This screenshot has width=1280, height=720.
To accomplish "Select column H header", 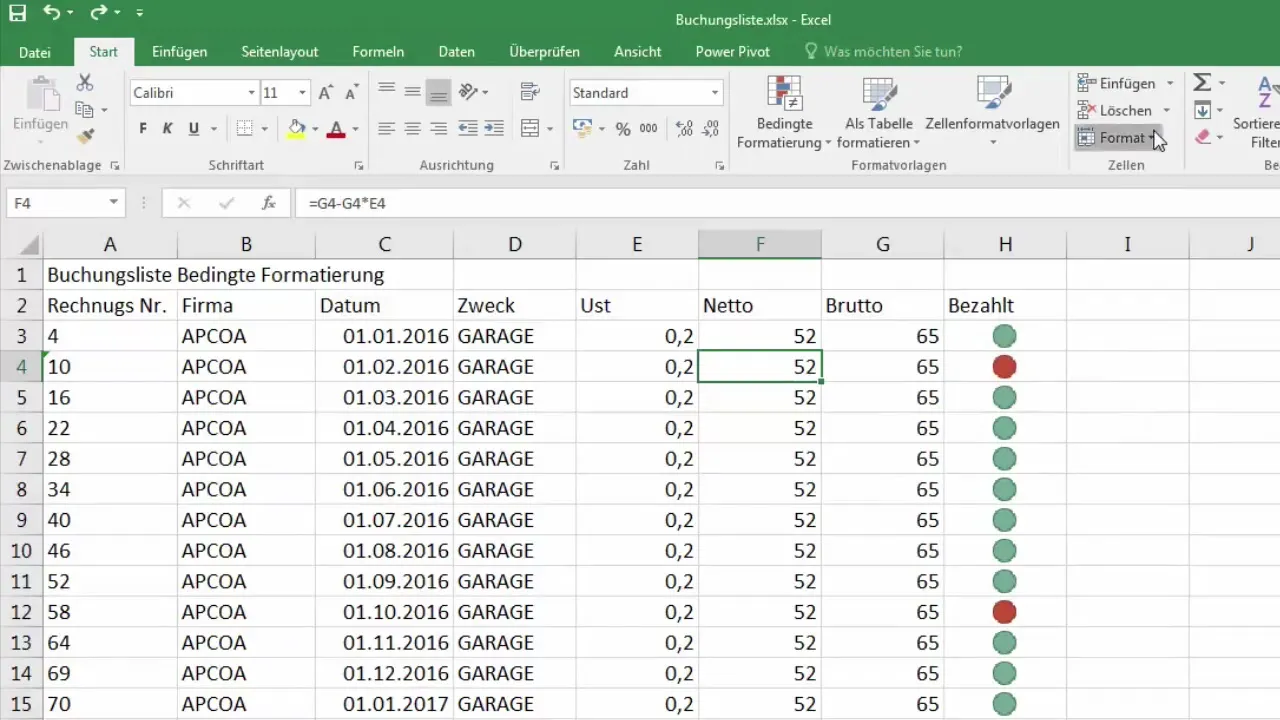I will coord(1005,244).
